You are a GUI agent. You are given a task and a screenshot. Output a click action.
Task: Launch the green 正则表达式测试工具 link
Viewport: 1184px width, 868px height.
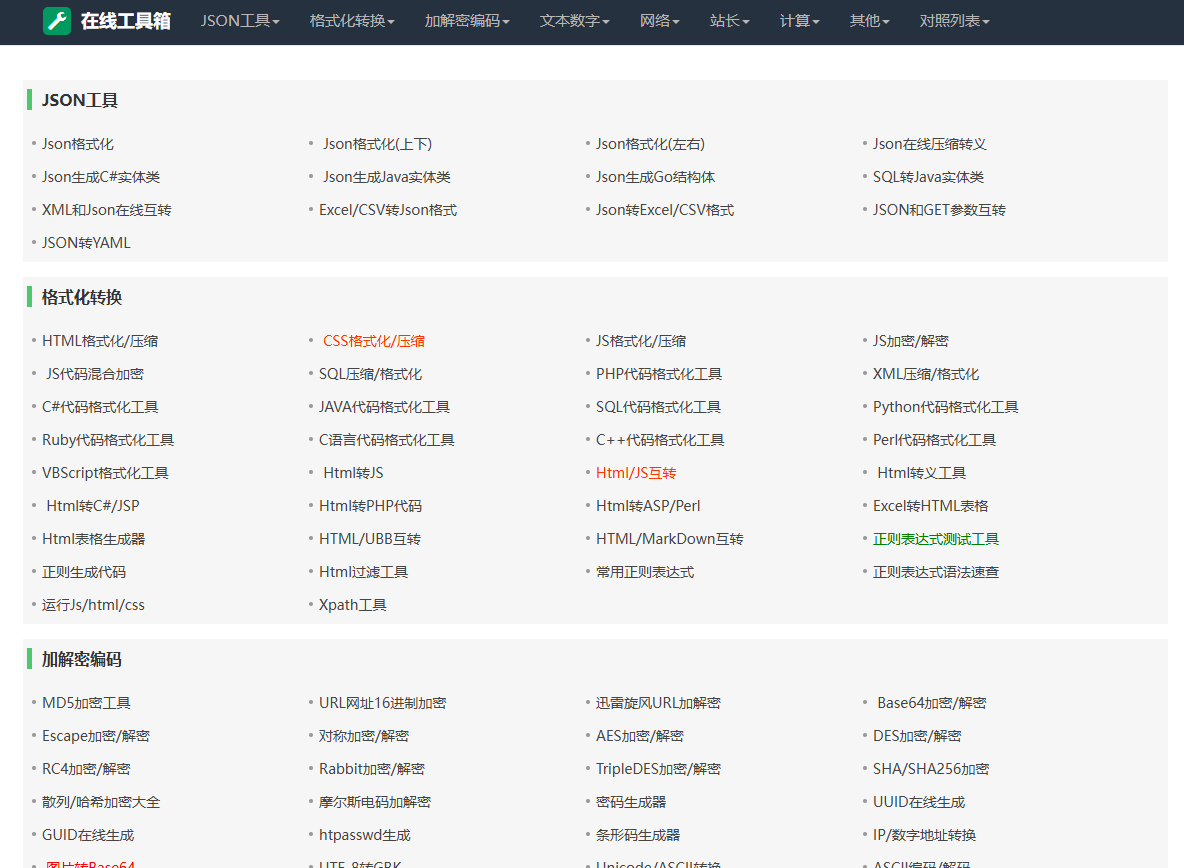pos(936,539)
